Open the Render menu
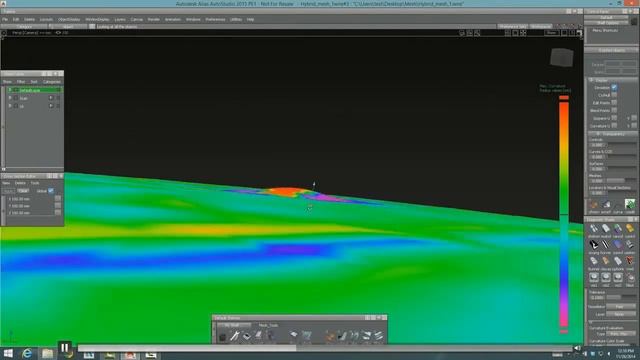Viewport: 640px width, 360px height. (153, 19)
